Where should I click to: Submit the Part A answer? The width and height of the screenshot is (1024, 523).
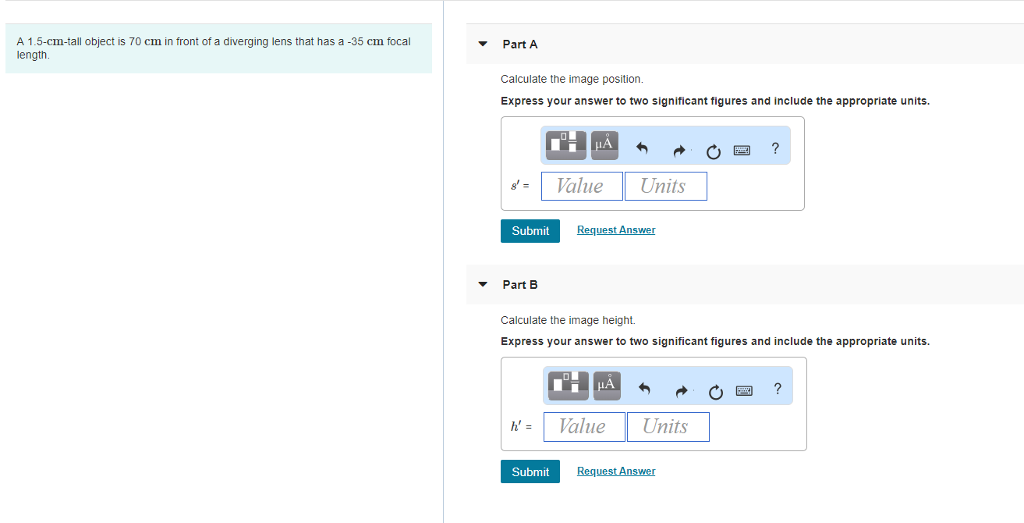coord(530,231)
